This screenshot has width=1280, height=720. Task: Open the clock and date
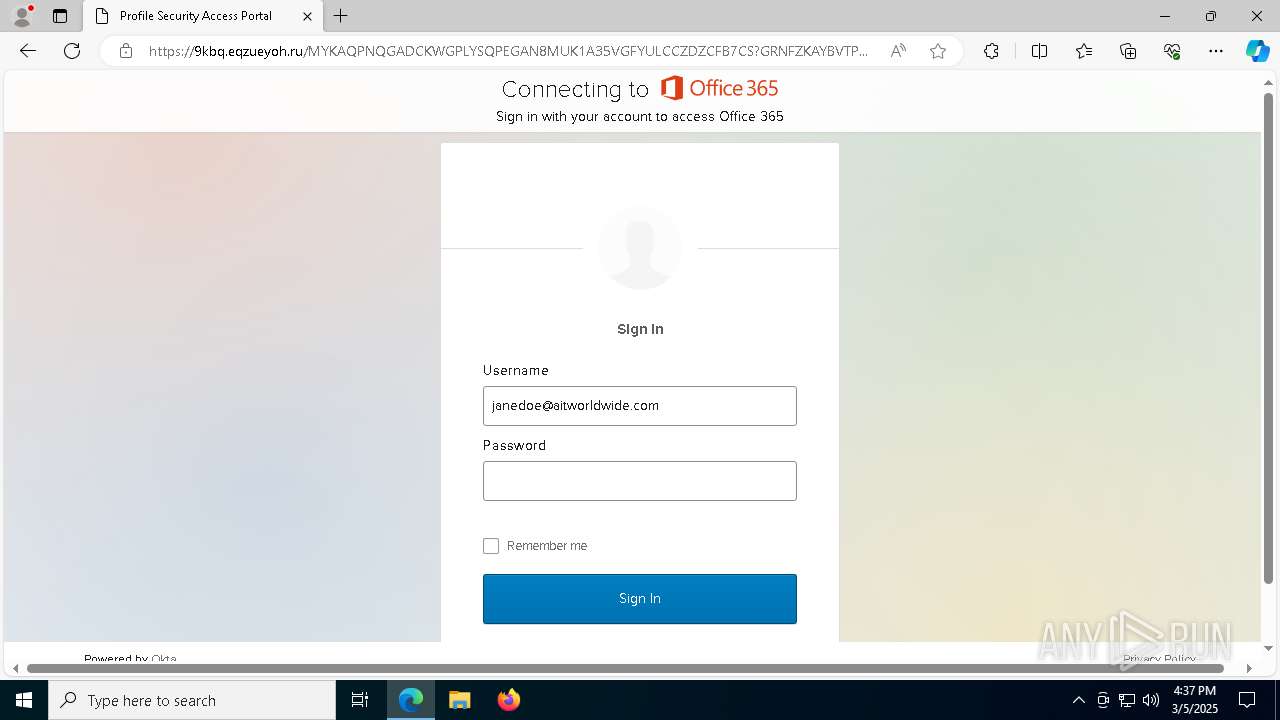click(x=1195, y=700)
